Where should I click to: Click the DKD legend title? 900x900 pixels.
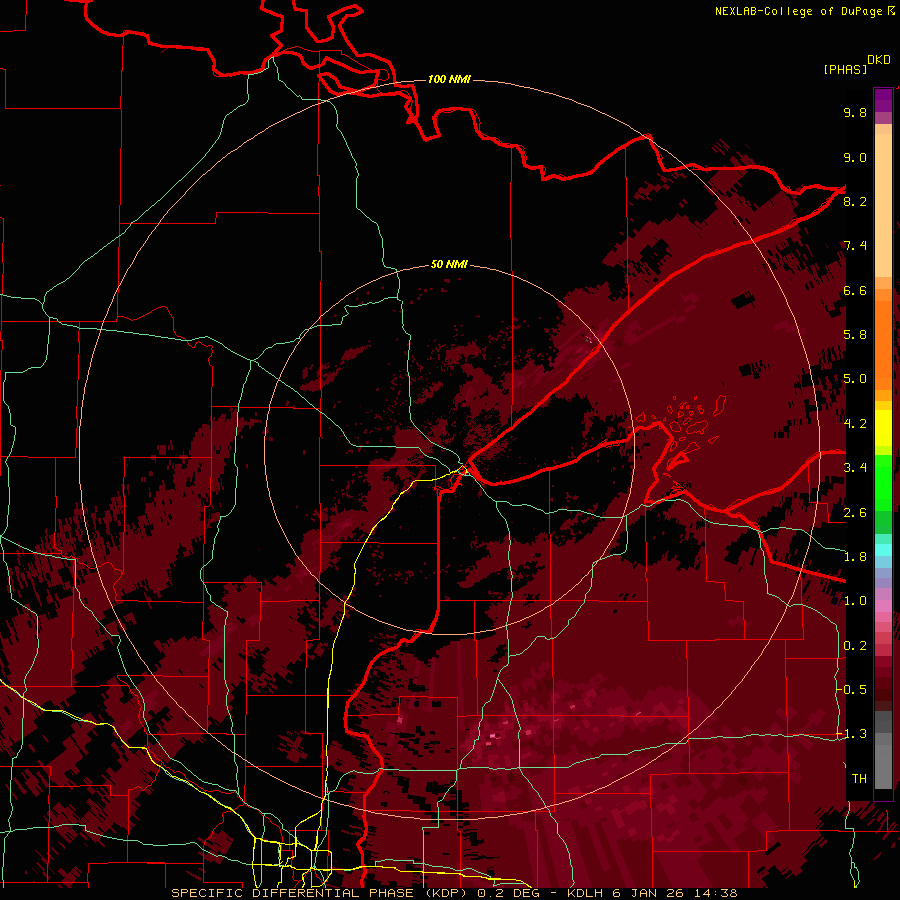click(878, 60)
